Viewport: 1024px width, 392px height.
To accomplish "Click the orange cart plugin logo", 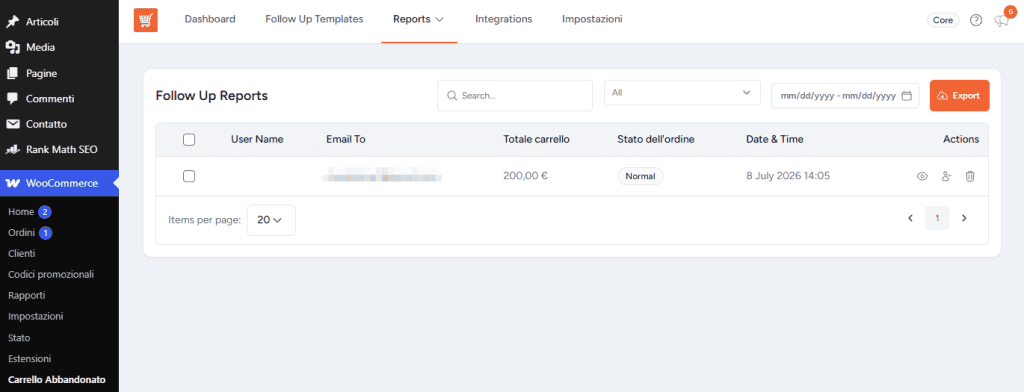I will 146,20.
